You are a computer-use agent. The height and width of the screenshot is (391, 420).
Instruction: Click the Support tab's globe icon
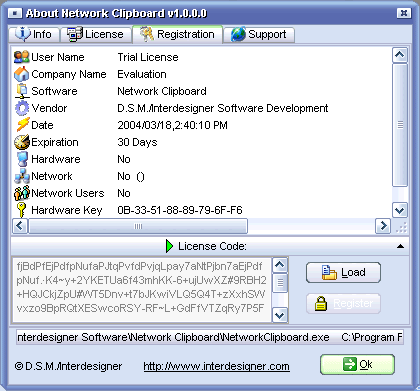tap(238, 34)
